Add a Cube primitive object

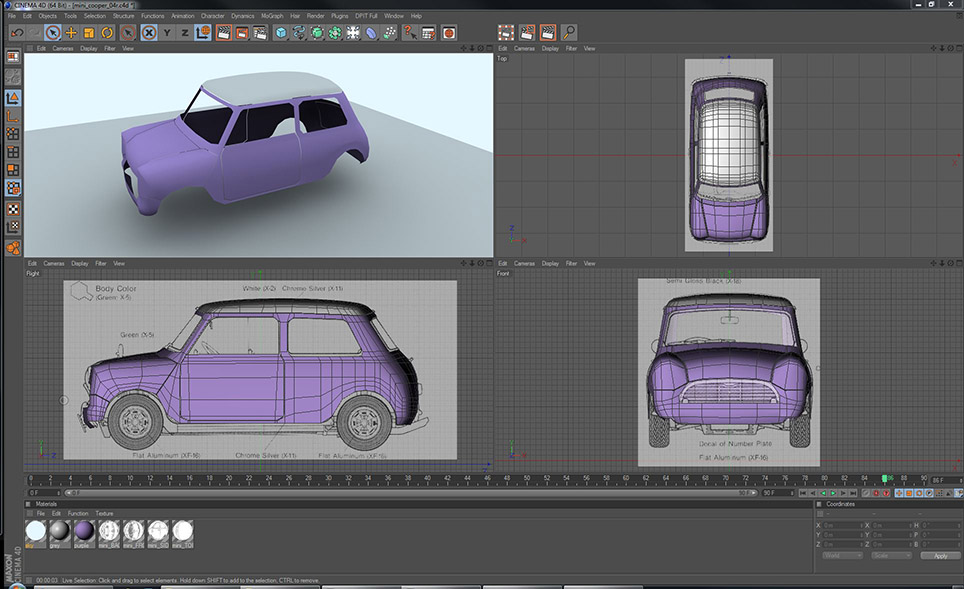tap(281, 33)
